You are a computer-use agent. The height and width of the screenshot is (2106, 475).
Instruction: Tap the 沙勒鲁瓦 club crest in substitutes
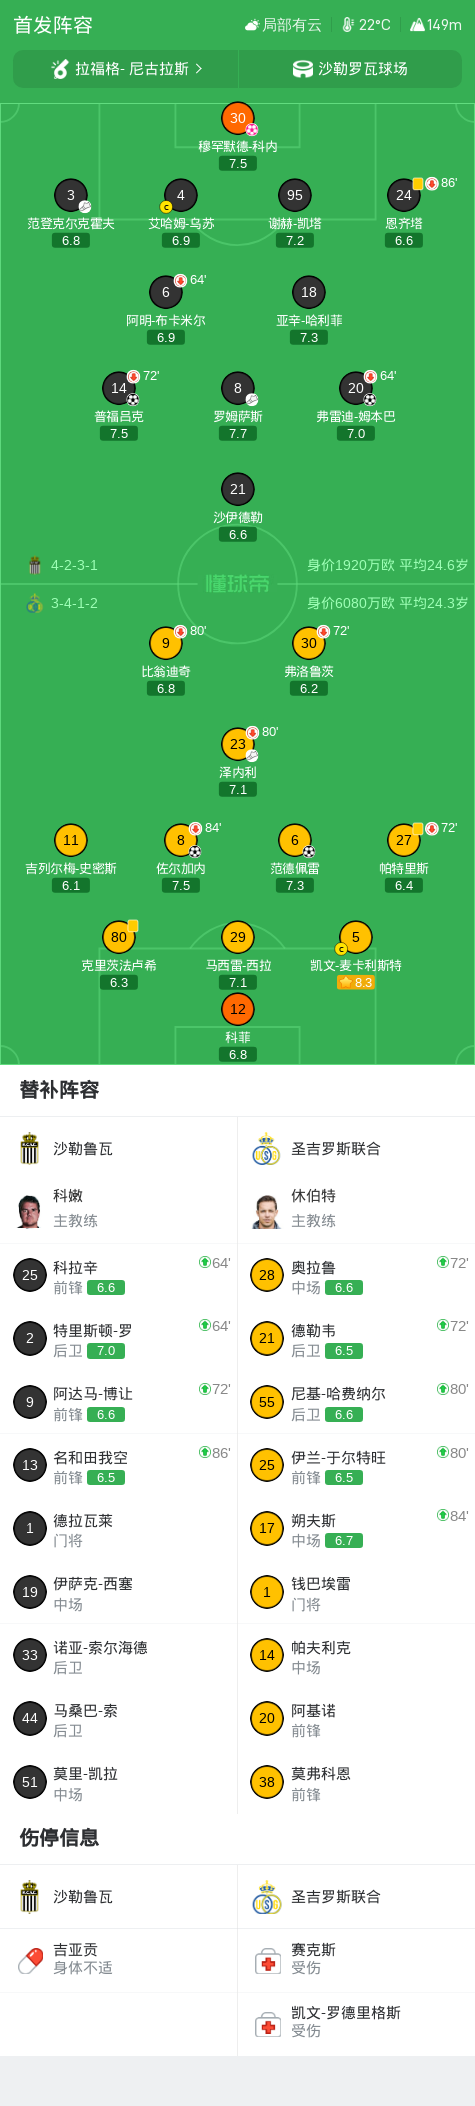click(x=30, y=1149)
